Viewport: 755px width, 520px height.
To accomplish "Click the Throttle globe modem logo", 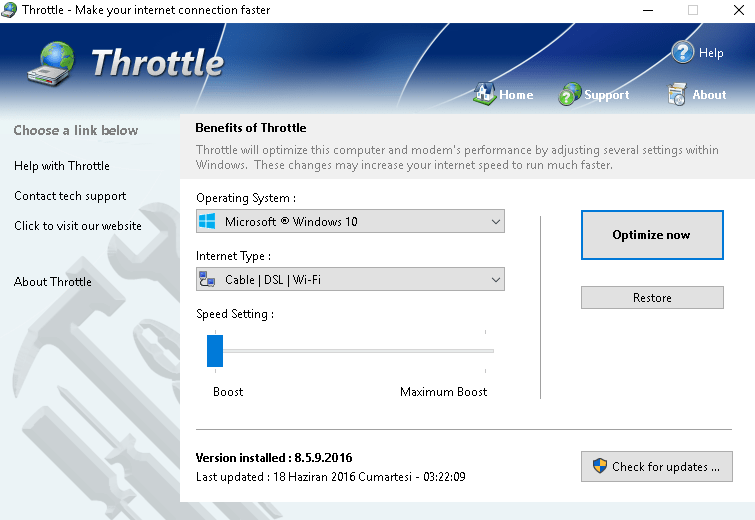I will click(52, 64).
